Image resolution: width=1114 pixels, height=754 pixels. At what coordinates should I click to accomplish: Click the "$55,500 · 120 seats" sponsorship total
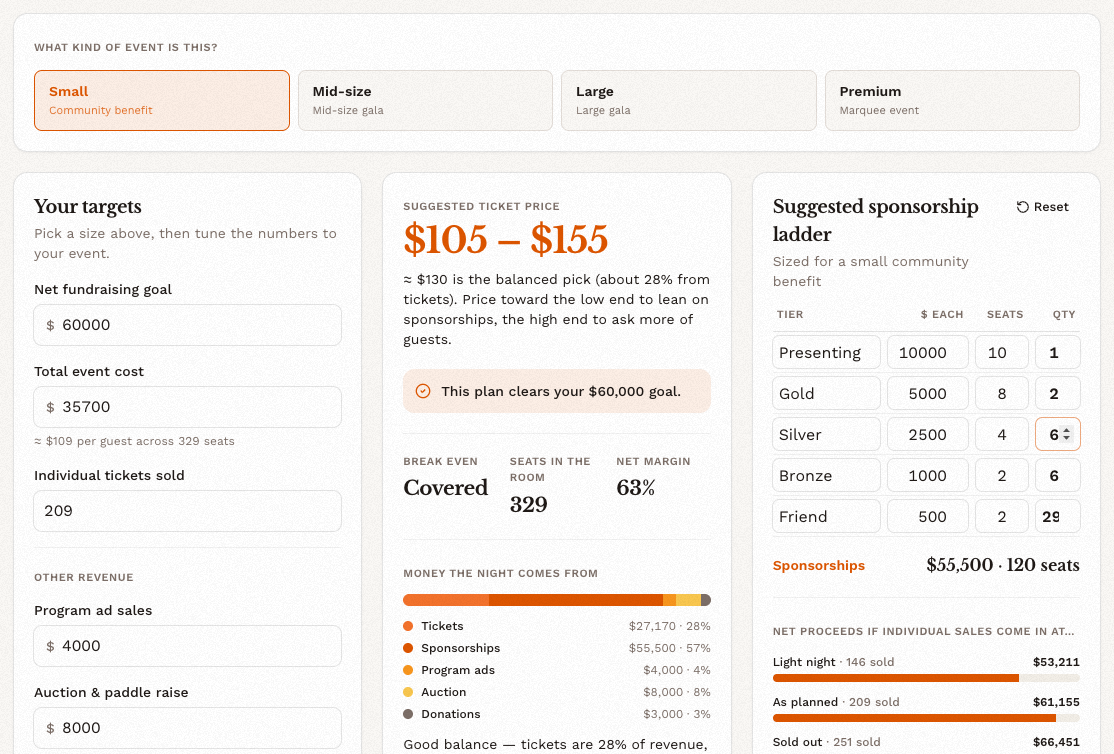(1003, 565)
